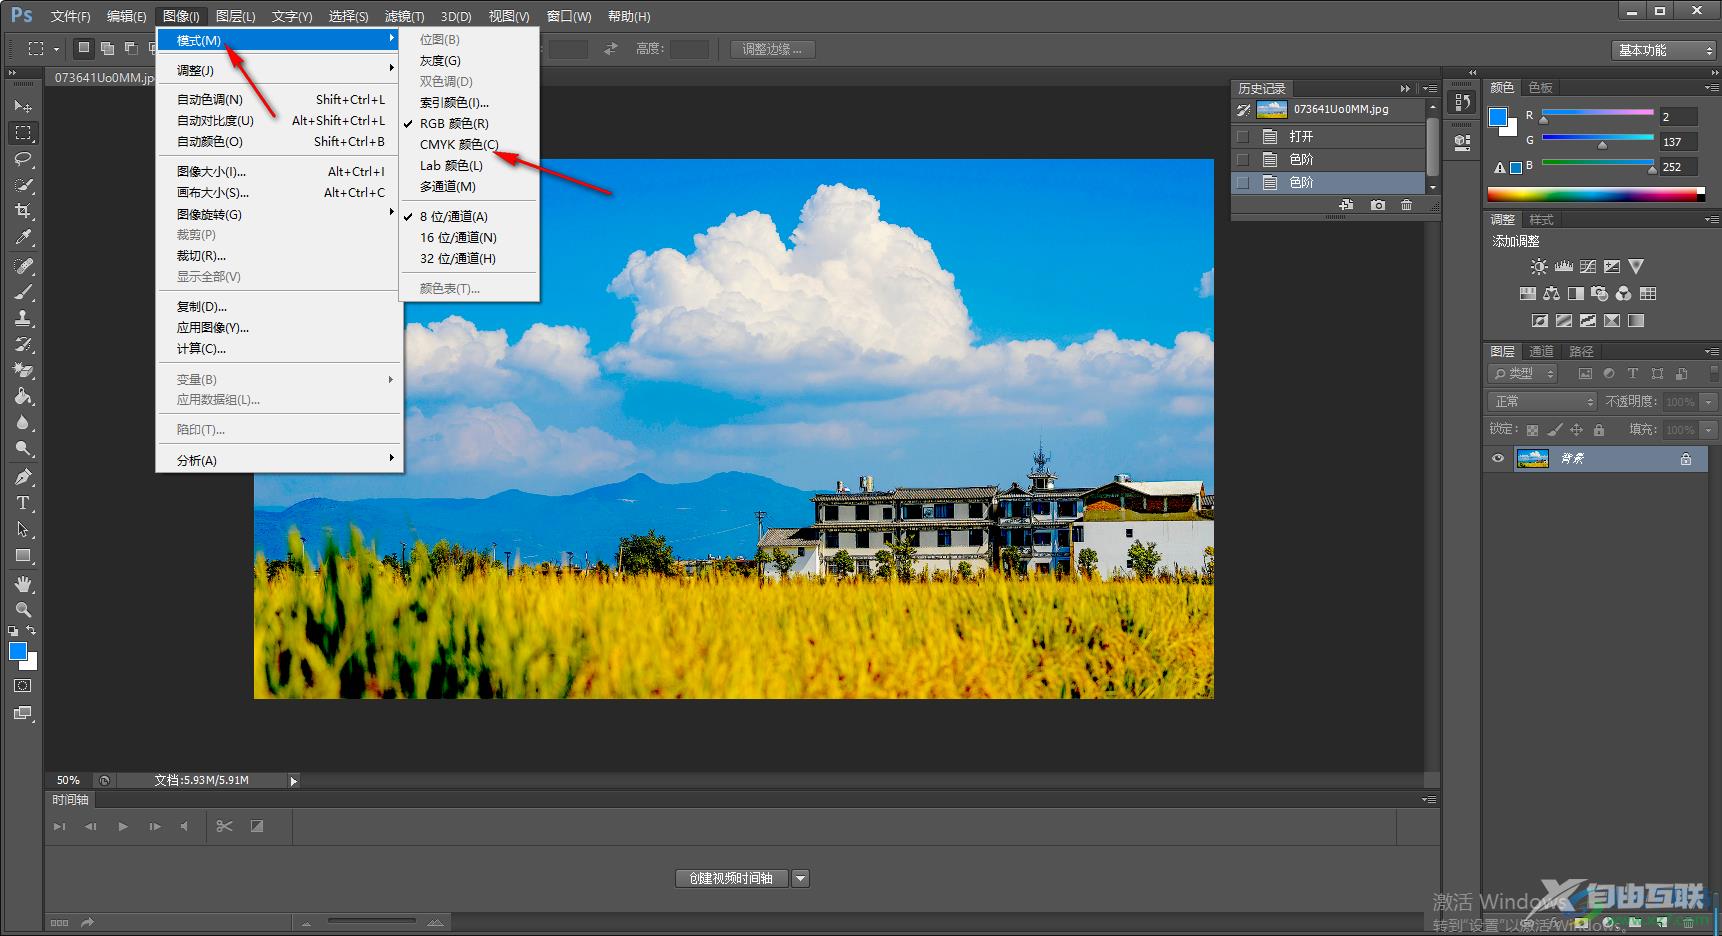This screenshot has height=936, width=1722.
Task: Select the Dodge tool
Action: point(23,449)
